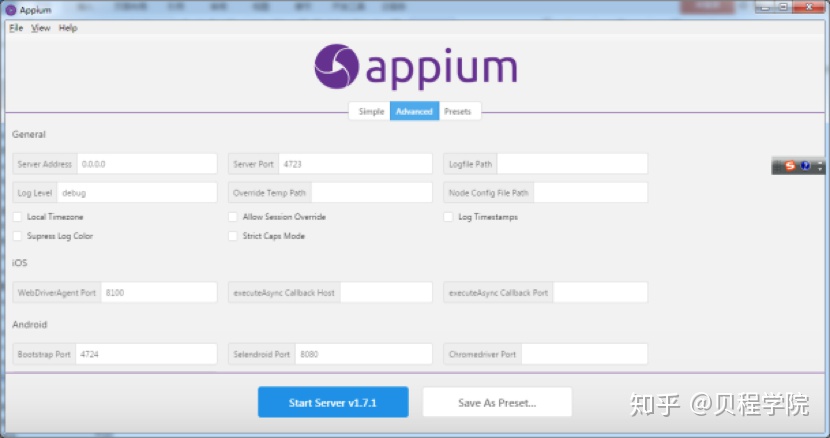This screenshot has width=830, height=438.
Task: Start the Appium server v1.7.1
Action: [x=333, y=403]
